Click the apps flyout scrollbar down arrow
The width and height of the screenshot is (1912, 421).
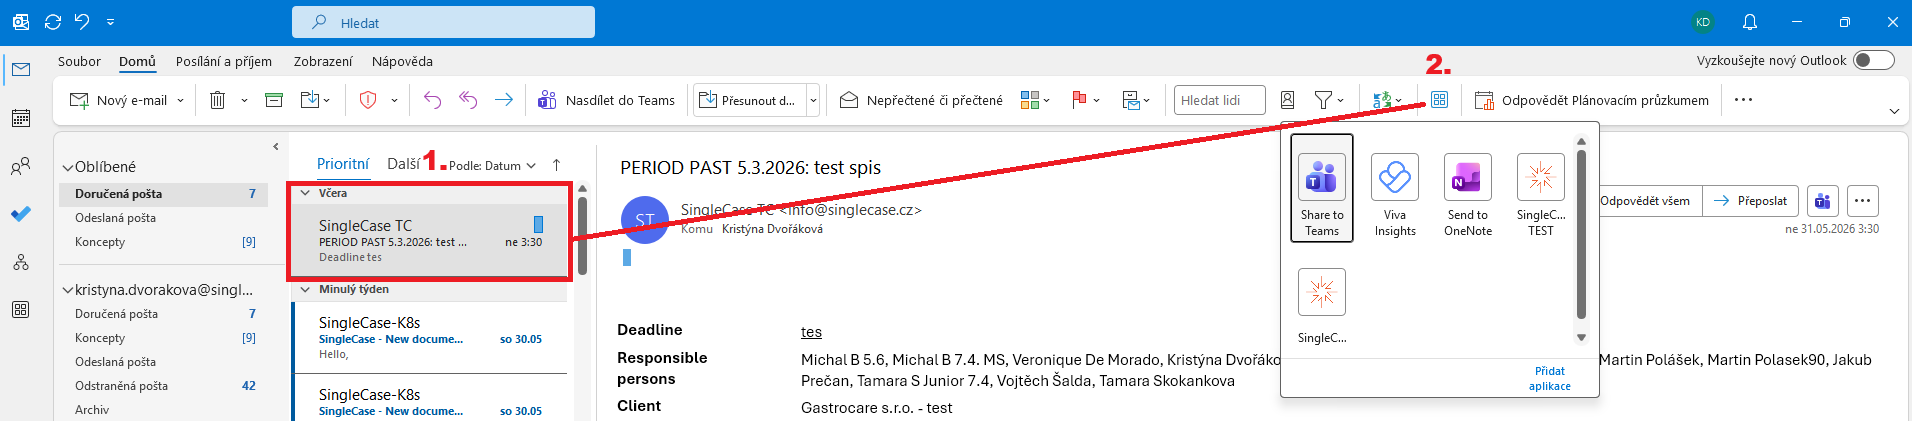(x=1581, y=338)
